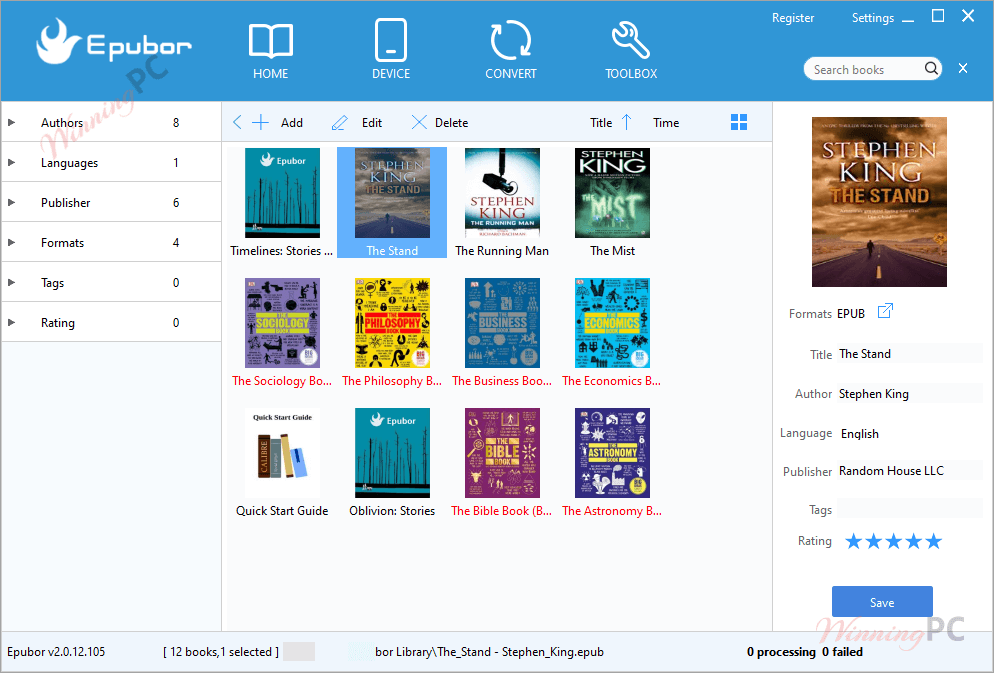The image size is (994, 673).
Task: Open Settings
Action: click(x=872, y=18)
